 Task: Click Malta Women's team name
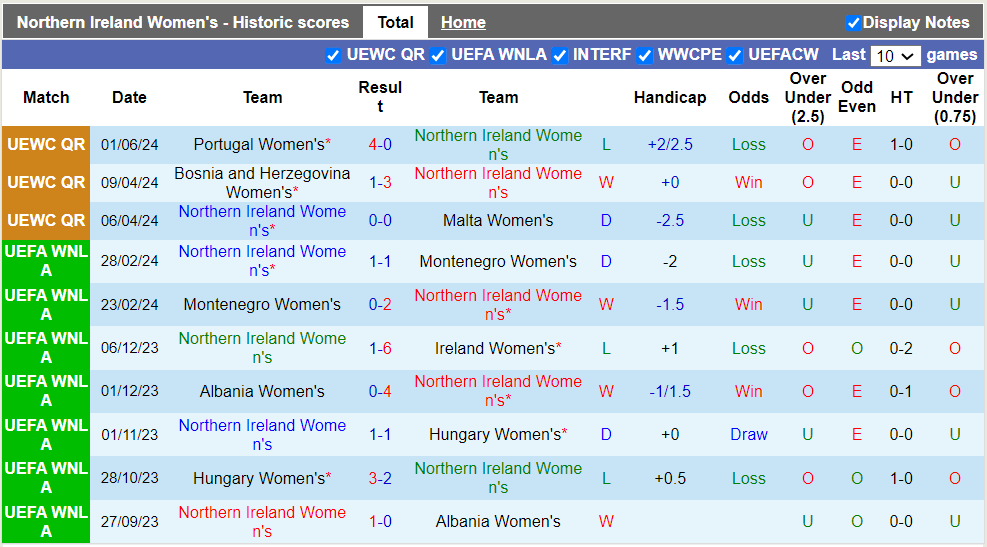[x=498, y=221]
